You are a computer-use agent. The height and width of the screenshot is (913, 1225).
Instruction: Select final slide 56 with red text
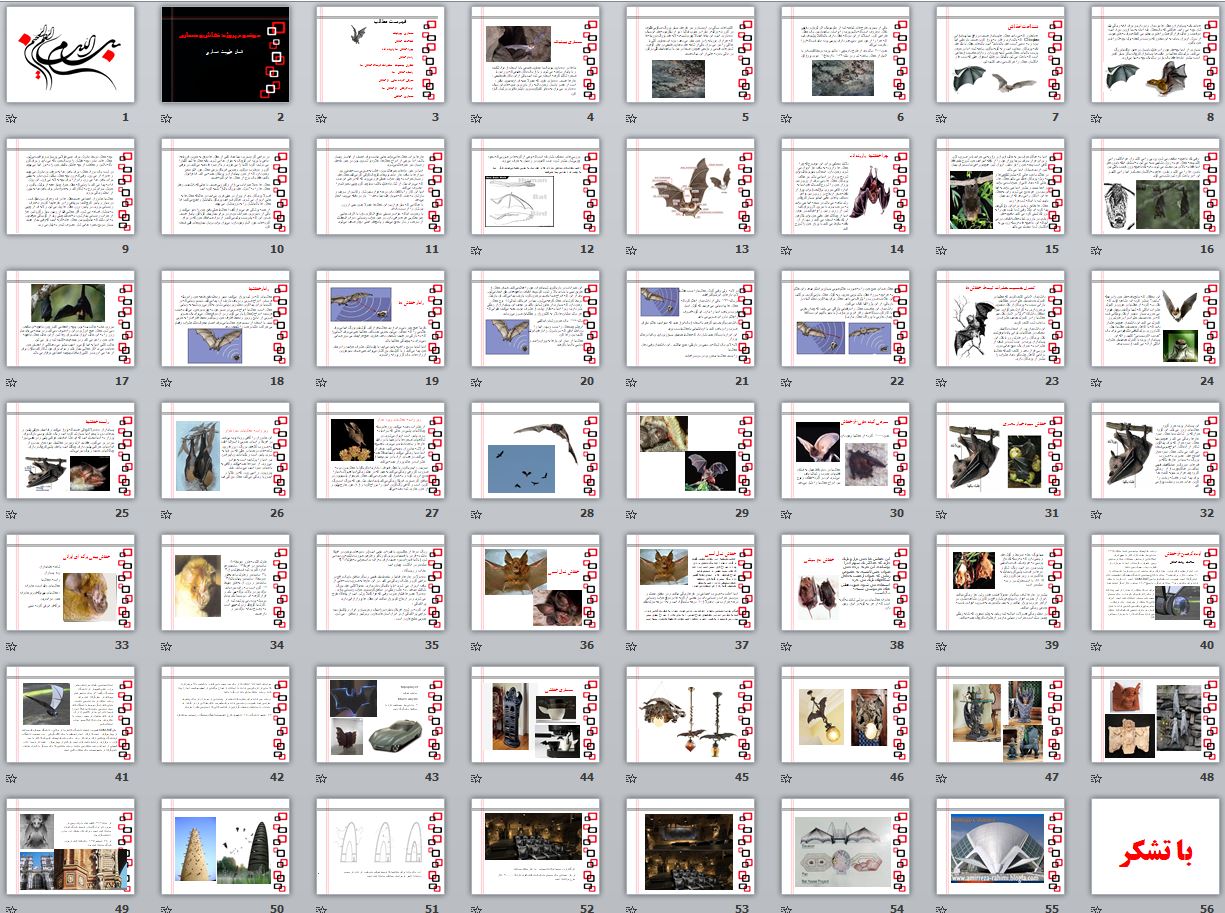pyautogui.click(x=1155, y=846)
